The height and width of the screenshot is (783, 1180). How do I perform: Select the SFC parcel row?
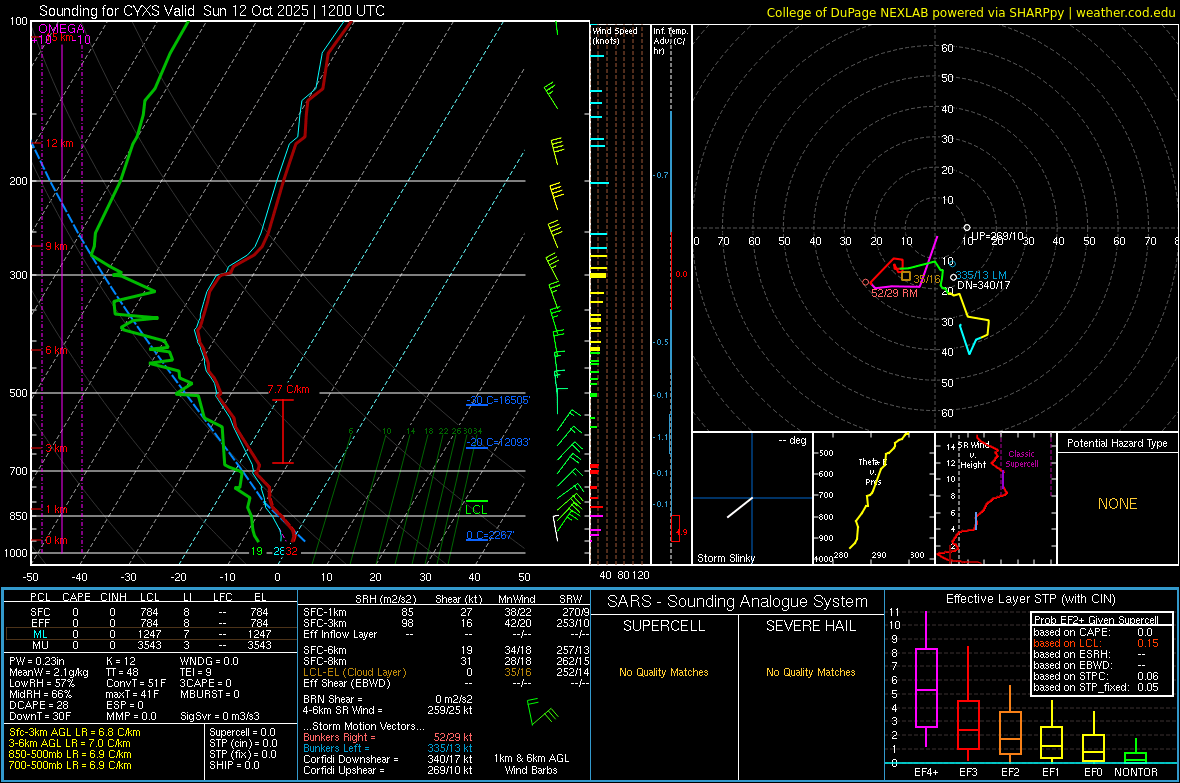tap(151, 612)
